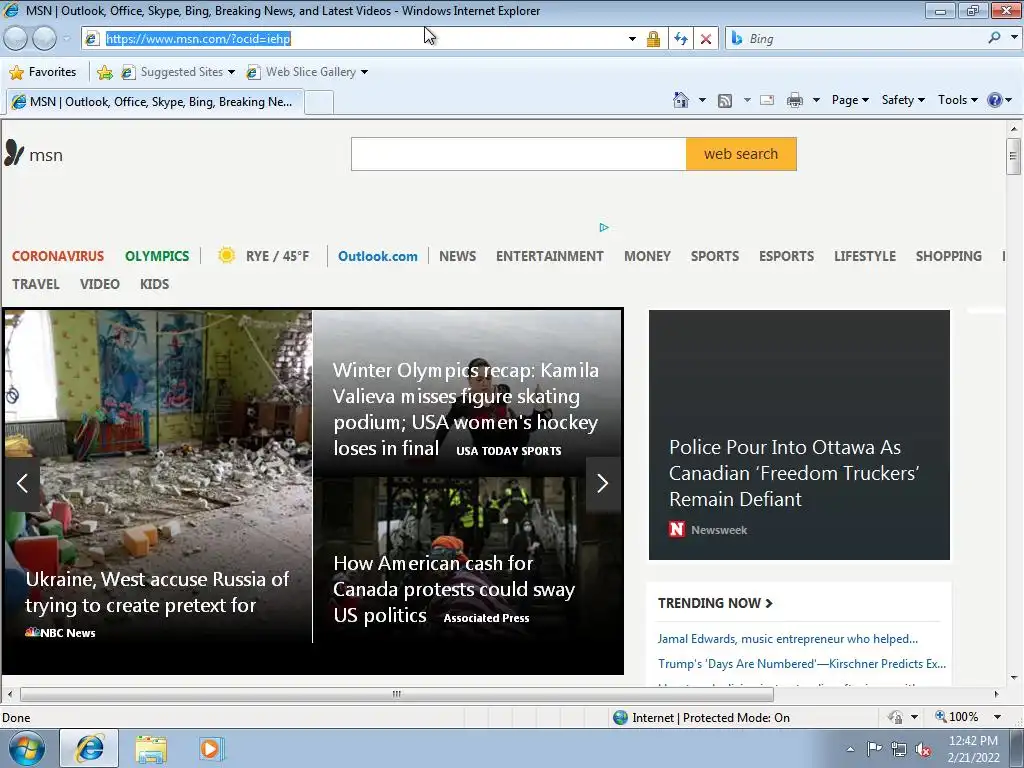Open the Outlook.com link
Screen dimensions: 1024x768
click(x=377, y=256)
